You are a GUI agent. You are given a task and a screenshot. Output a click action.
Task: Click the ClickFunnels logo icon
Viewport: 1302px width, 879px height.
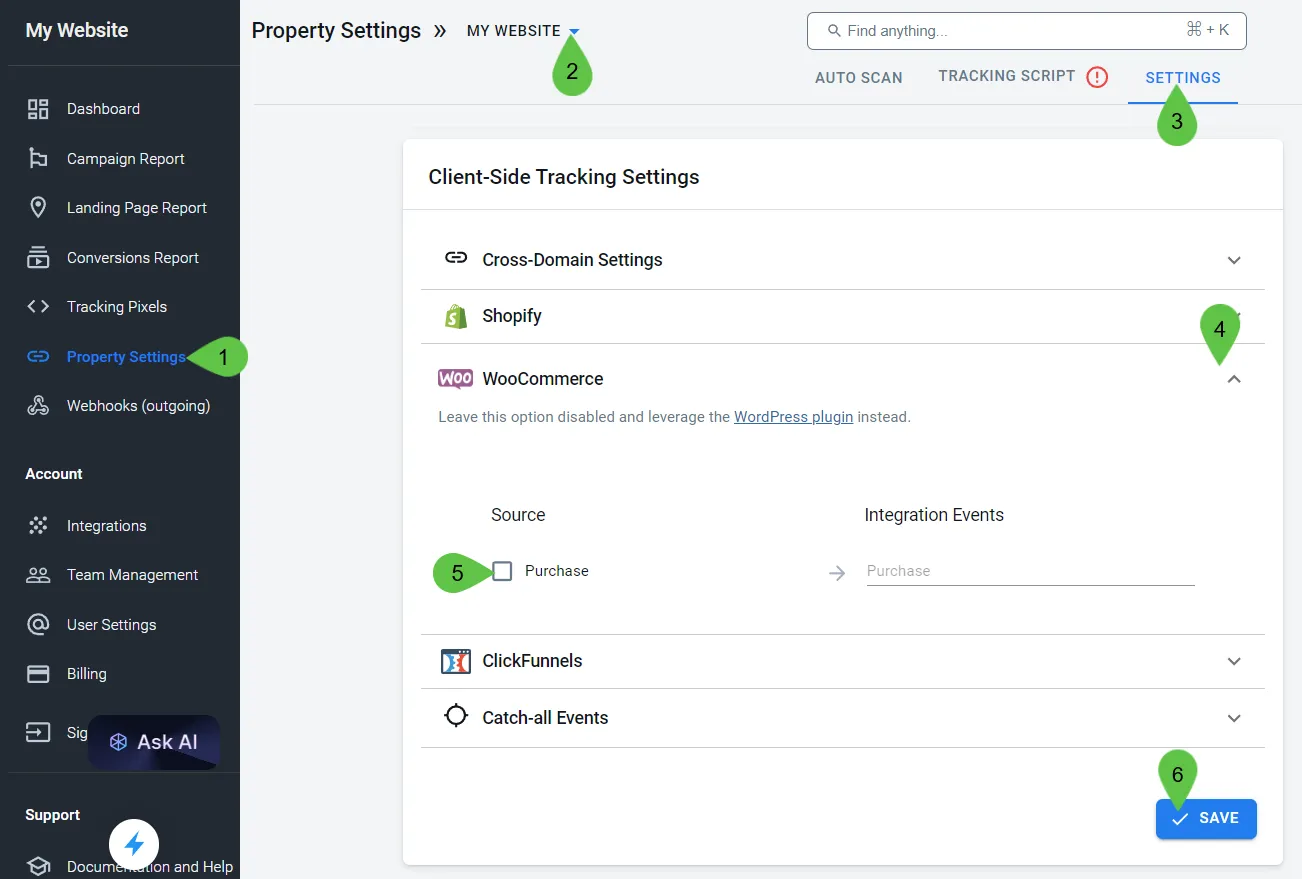456,661
